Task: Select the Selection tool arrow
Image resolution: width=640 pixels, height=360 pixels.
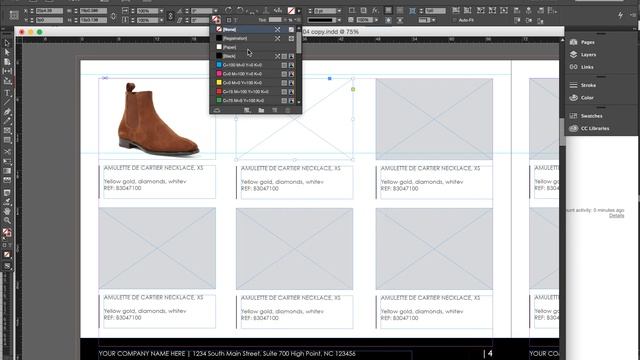Action: (x=7, y=43)
